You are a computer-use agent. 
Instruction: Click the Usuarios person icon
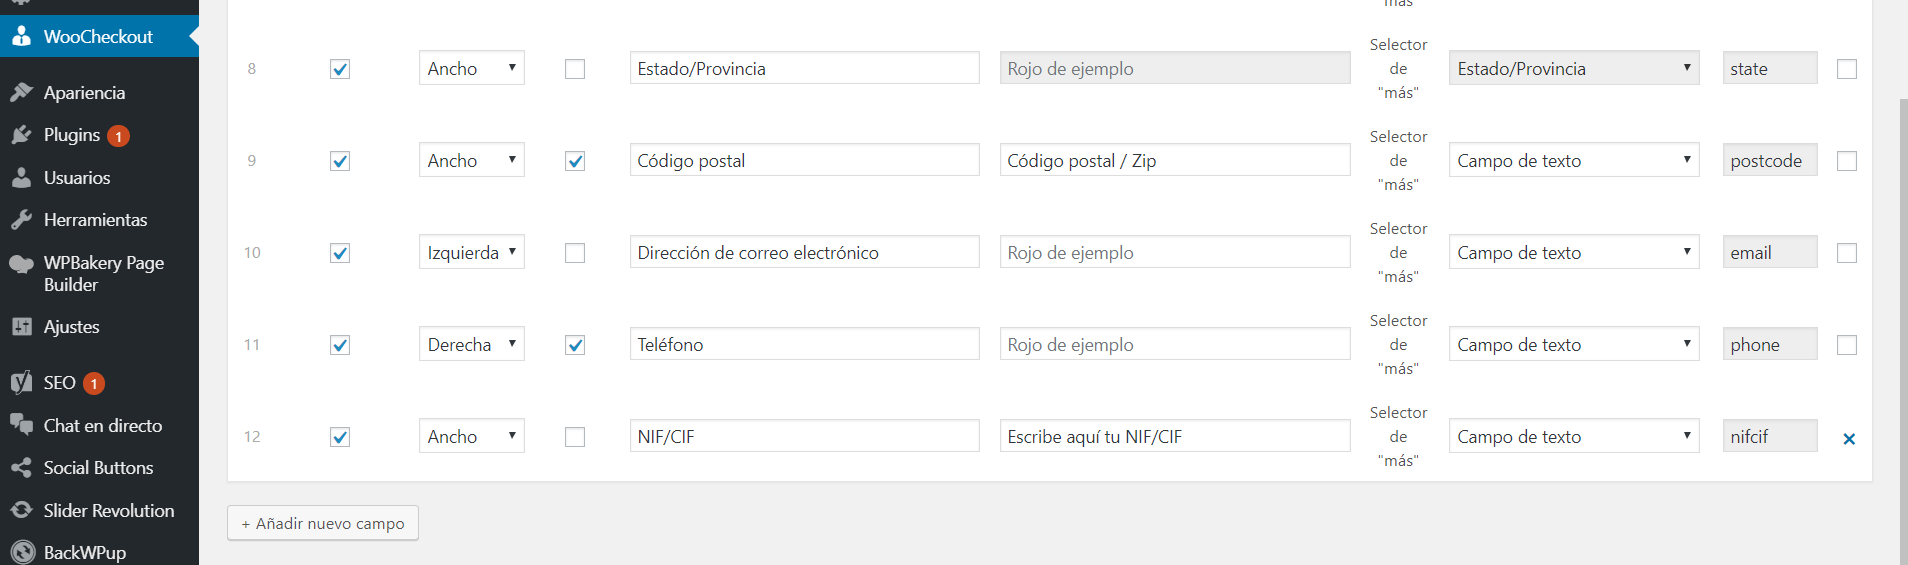[x=21, y=178]
